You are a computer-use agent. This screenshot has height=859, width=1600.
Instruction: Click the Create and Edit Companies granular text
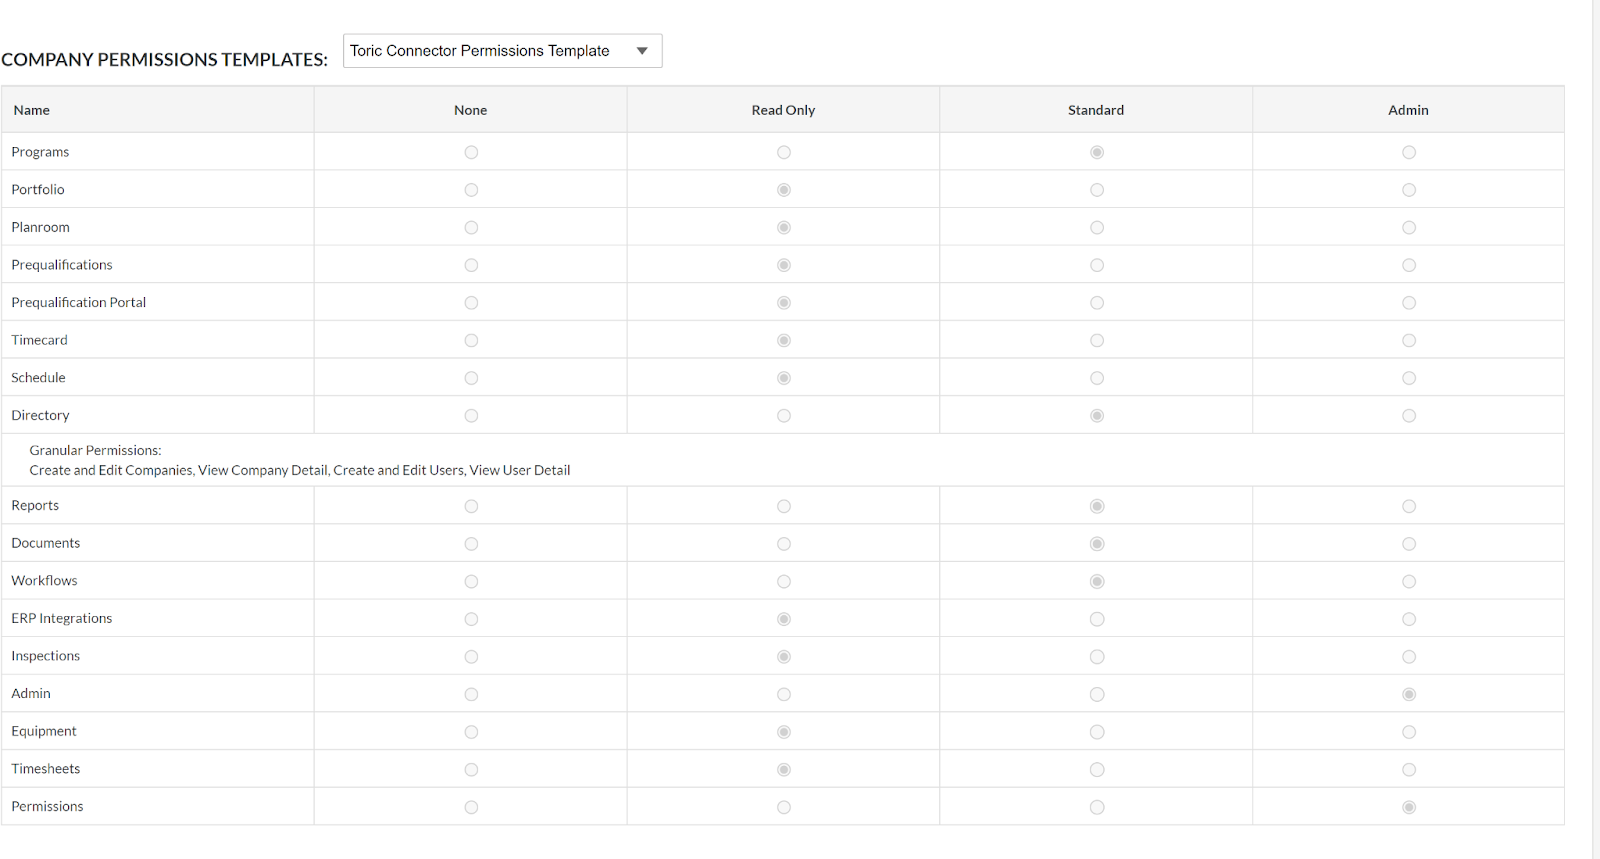tap(111, 470)
